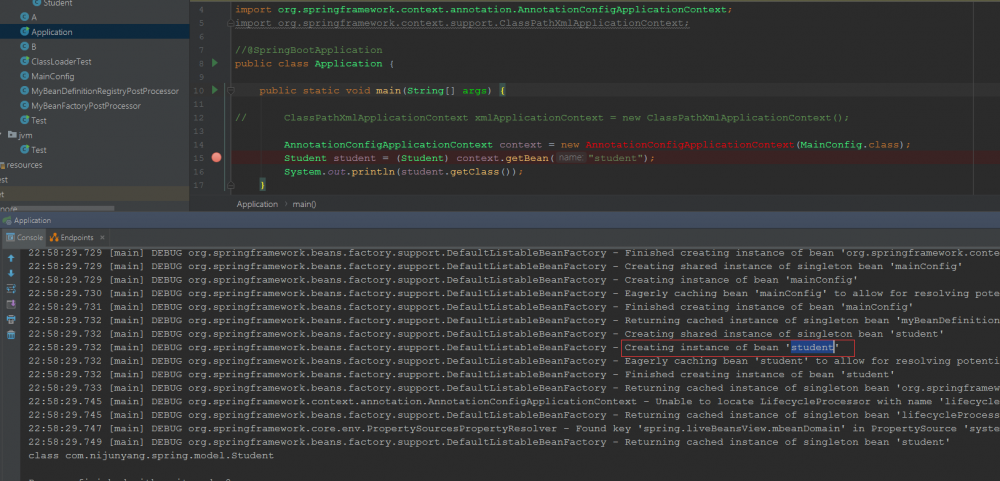The height and width of the screenshot is (481, 1000).
Task: Click the up arrow in console toolbar
Action: click(11, 258)
